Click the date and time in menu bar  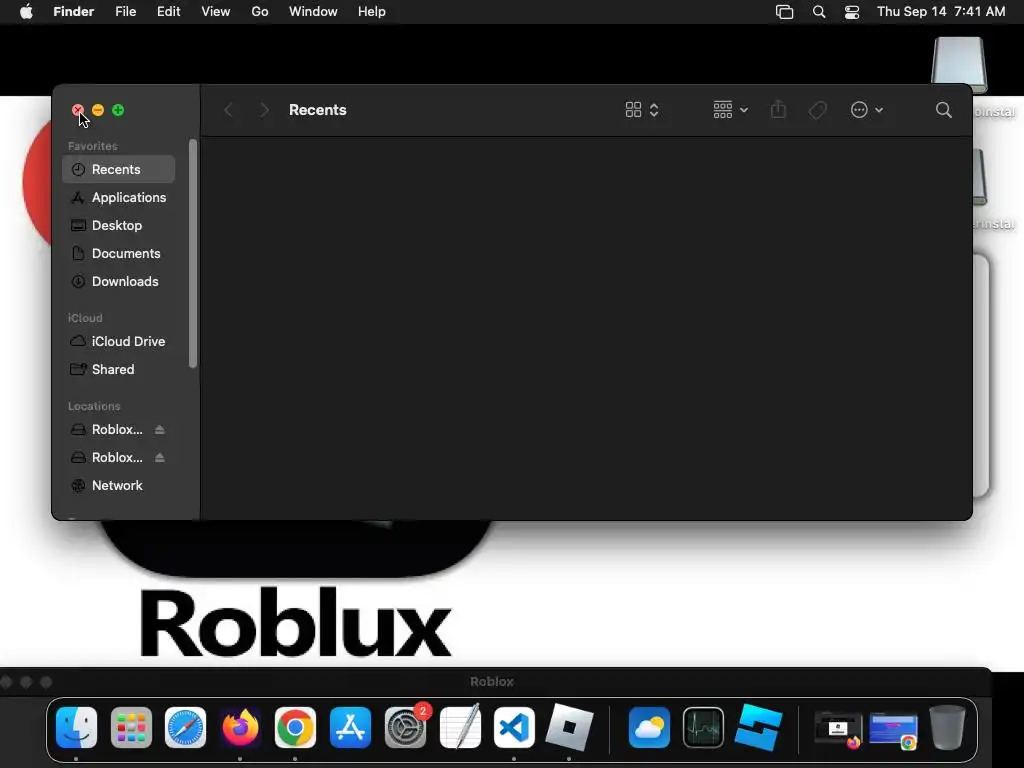[x=941, y=12]
